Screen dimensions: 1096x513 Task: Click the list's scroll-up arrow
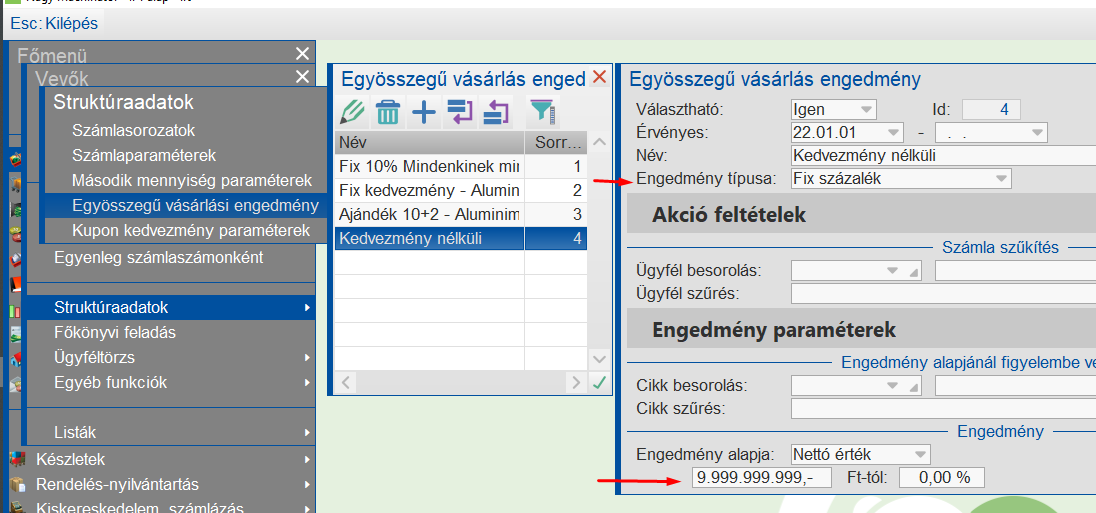pyautogui.click(x=599, y=143)
